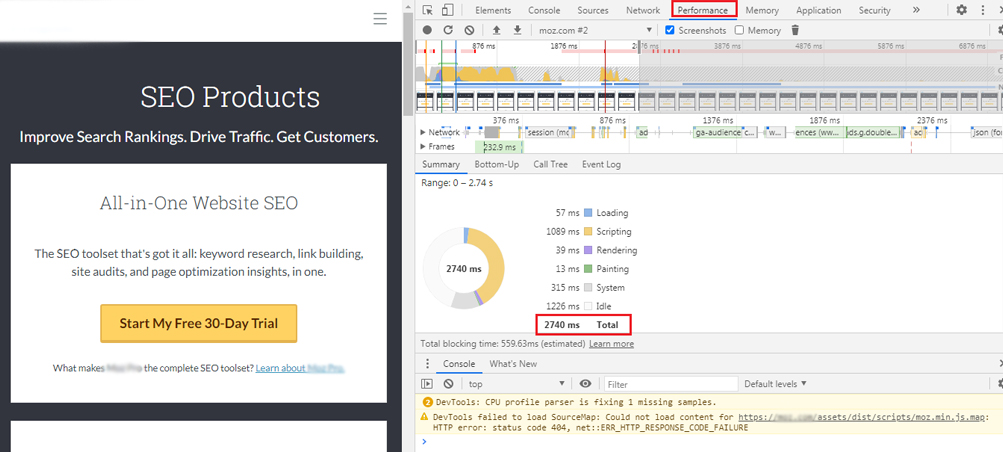Click the Load profile upload arrow
1003x452 pixels.
pyautogui.click(x=496, y=30)
